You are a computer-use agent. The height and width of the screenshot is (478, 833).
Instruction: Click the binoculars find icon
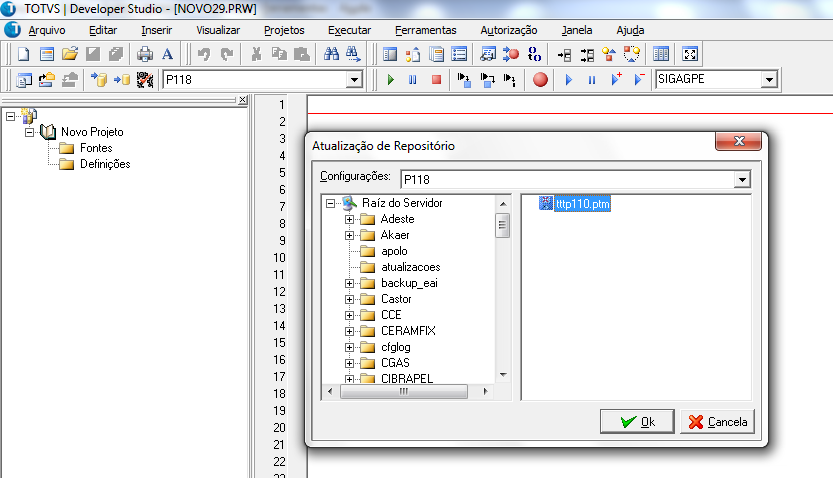(x=332, y=54)
